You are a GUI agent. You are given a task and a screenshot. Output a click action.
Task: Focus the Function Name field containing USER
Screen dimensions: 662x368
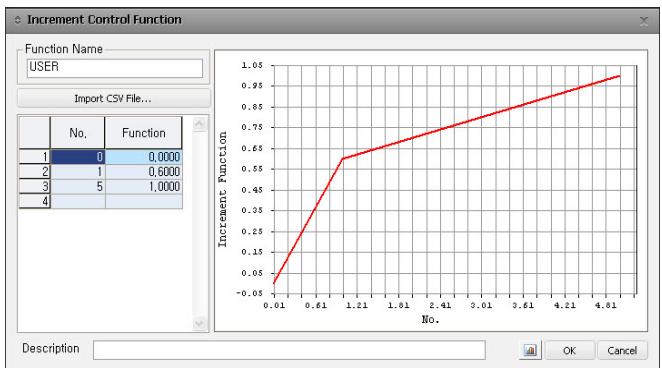coord(115,68)
